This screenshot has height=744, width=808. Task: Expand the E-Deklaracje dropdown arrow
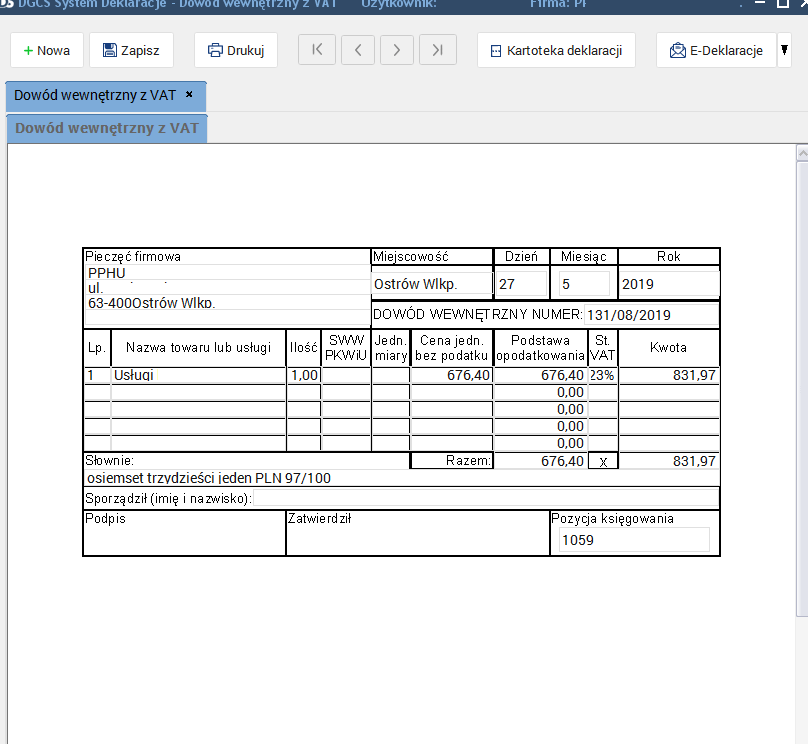point(784,50)
